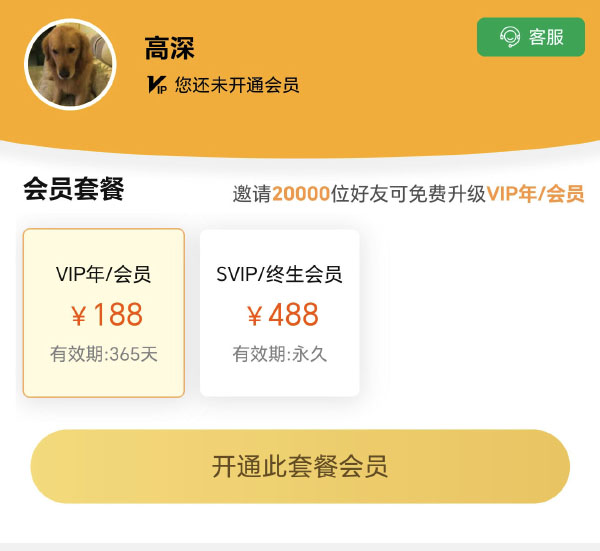
Task: Click the ¥188 price
Action: coord(107,315)
